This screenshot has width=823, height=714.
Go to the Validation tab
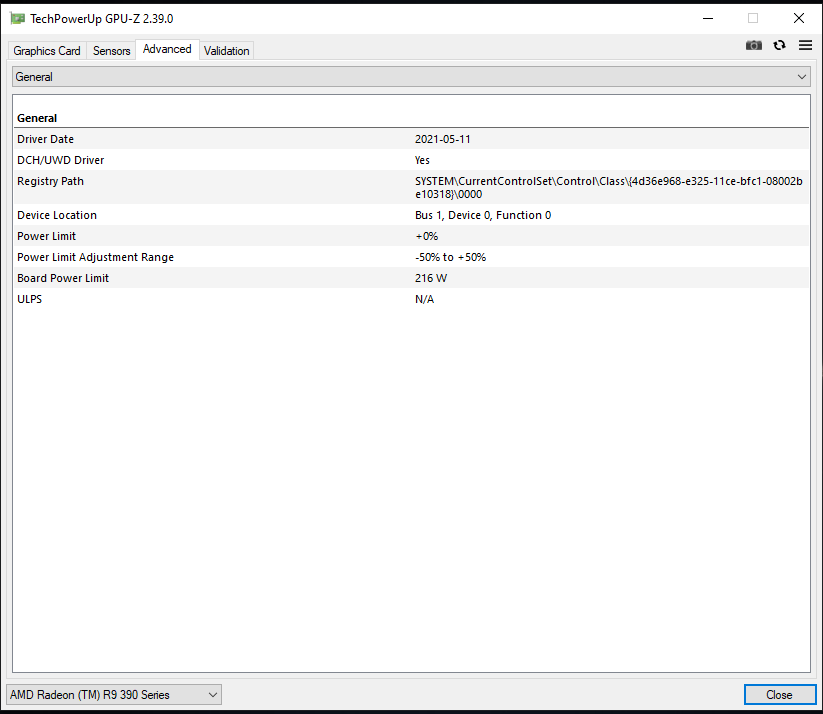point(226,51)
